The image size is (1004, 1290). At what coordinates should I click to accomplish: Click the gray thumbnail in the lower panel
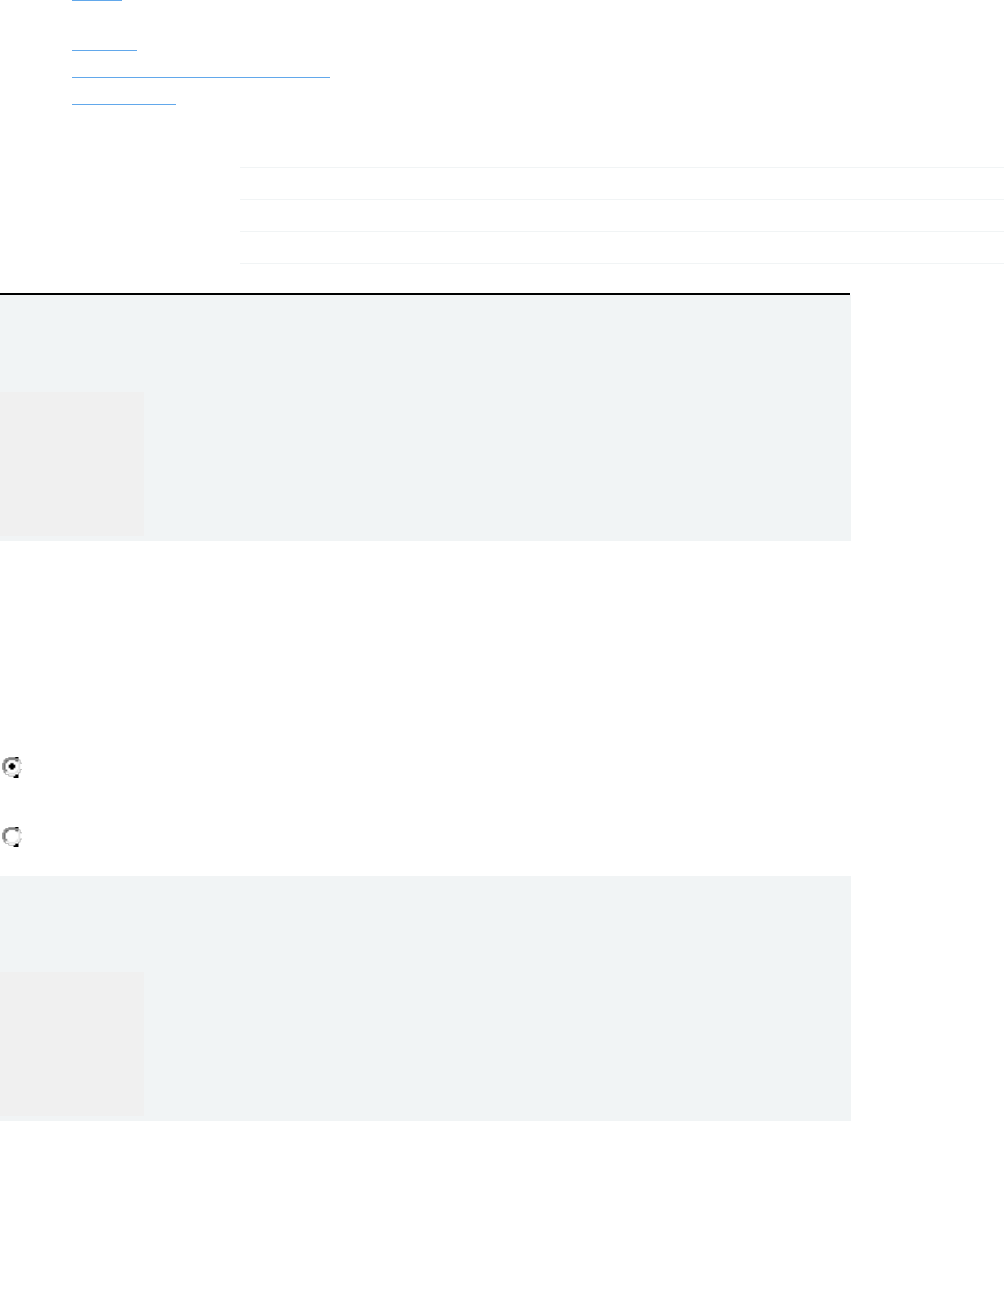(72, 1043)
